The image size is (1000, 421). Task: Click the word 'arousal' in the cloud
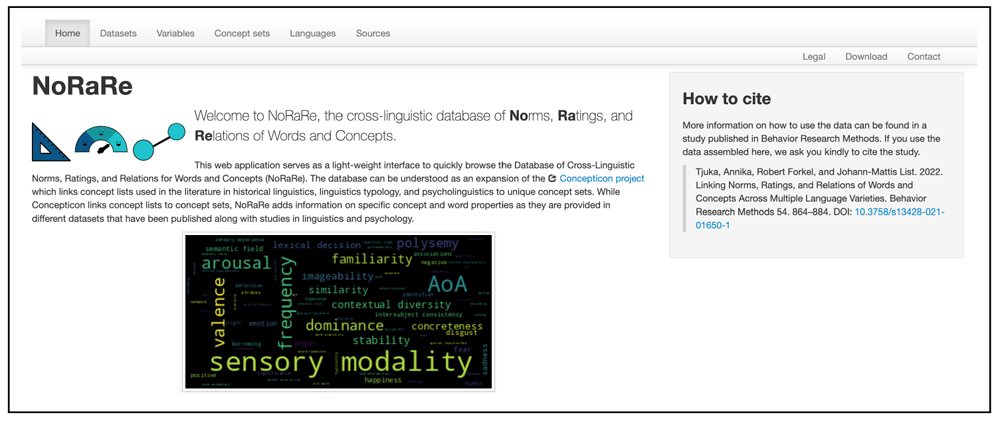(237, 263)
